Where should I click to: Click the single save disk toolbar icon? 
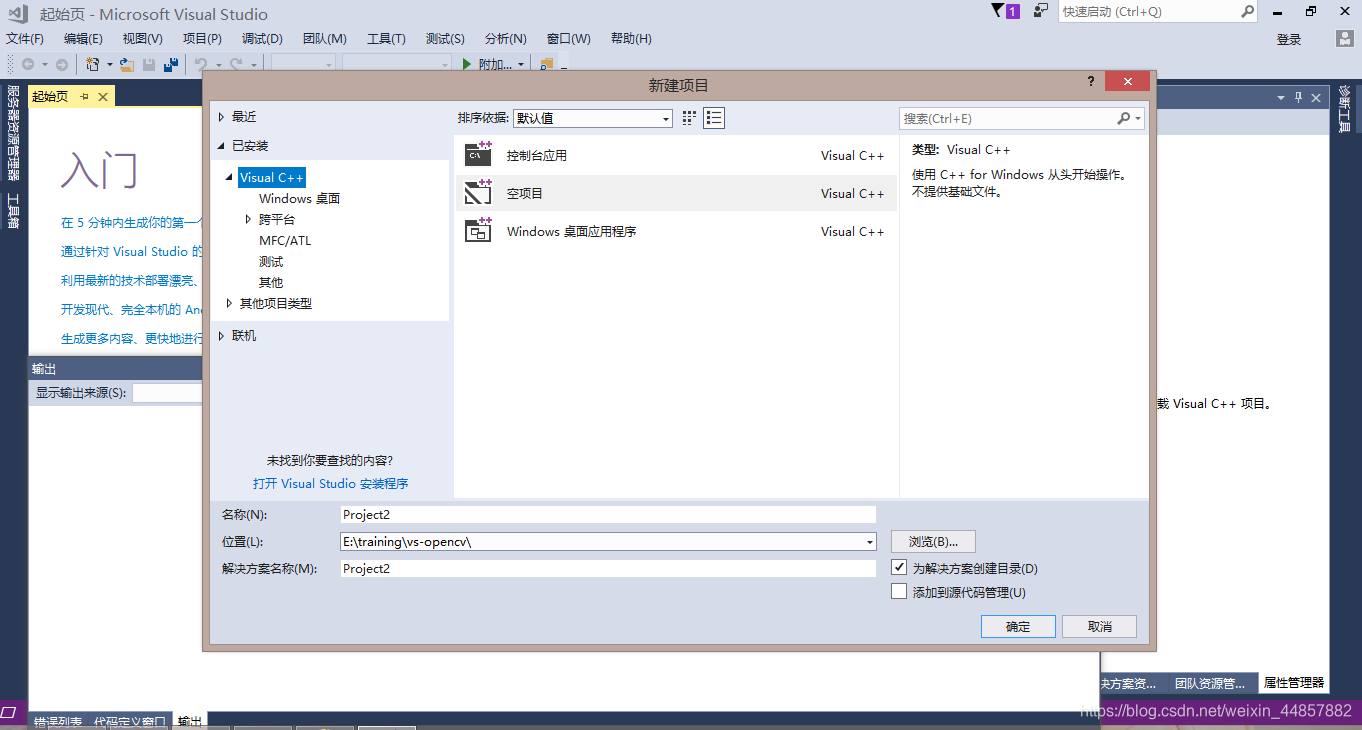click(149, 64)
